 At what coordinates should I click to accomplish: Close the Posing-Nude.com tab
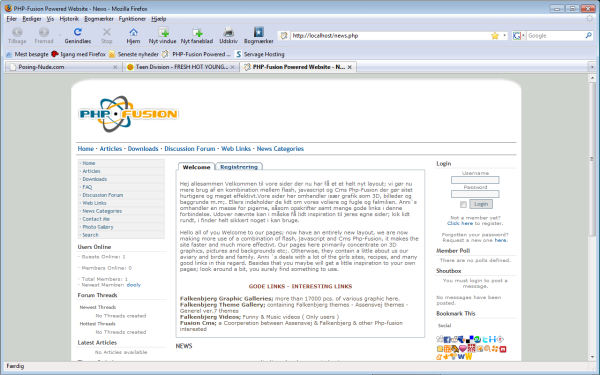click(115, 67)
